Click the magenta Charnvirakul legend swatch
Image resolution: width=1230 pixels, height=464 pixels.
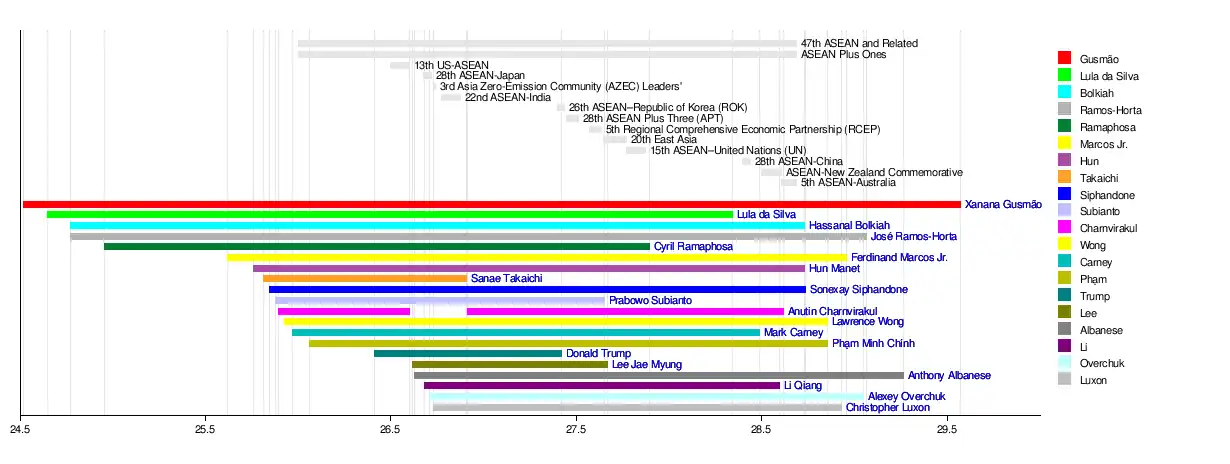tap(1065, 229)
